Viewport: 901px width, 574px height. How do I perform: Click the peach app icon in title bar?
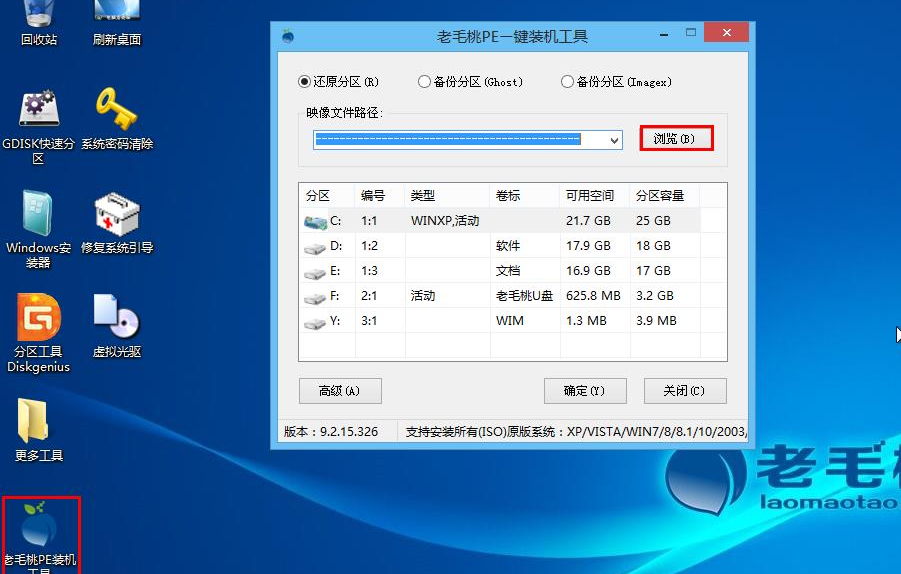coord(288,36)
